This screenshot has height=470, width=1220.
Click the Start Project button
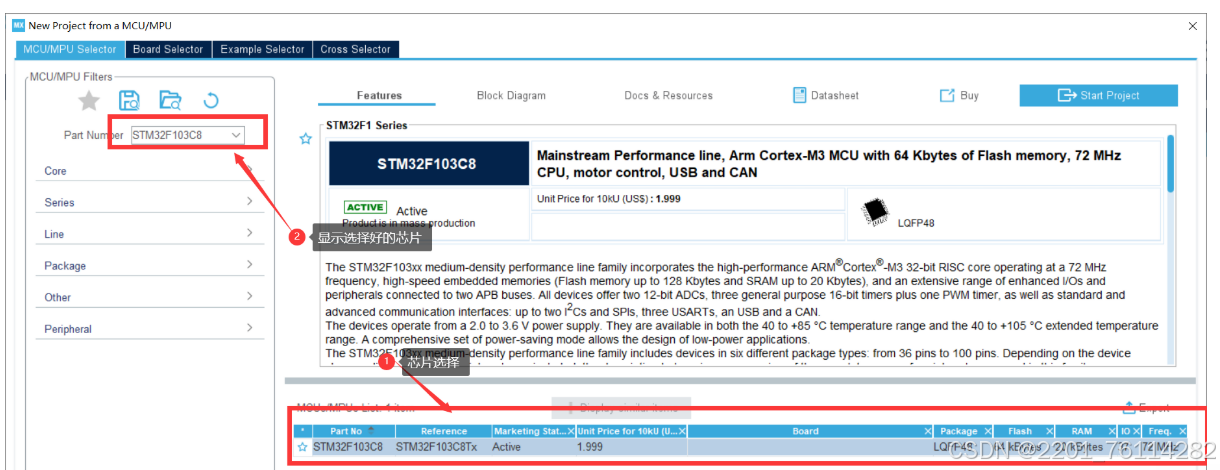(1098, 96)
